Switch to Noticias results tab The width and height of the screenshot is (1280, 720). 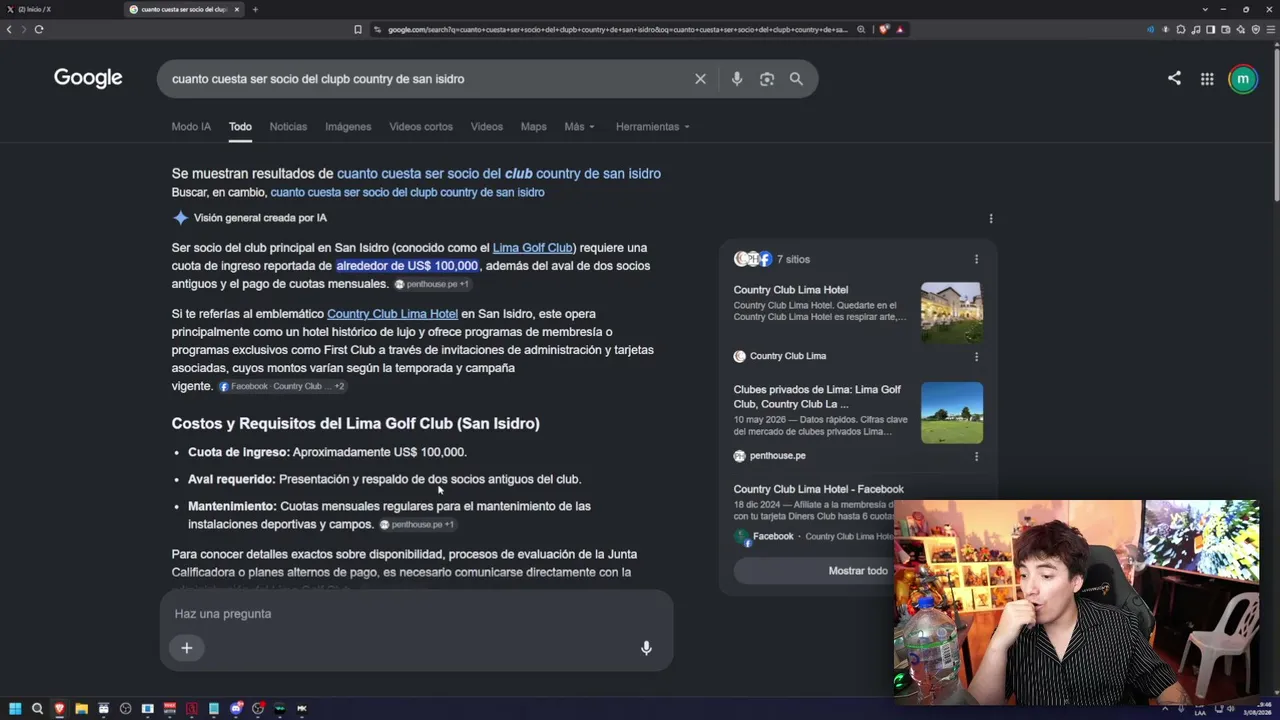[x=288, y=127]
